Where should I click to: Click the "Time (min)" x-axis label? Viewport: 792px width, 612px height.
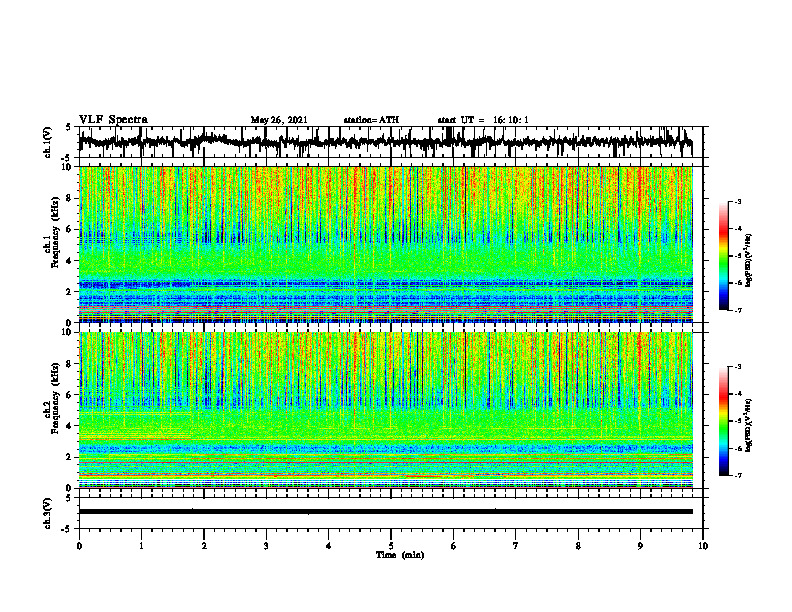point(400,555)
